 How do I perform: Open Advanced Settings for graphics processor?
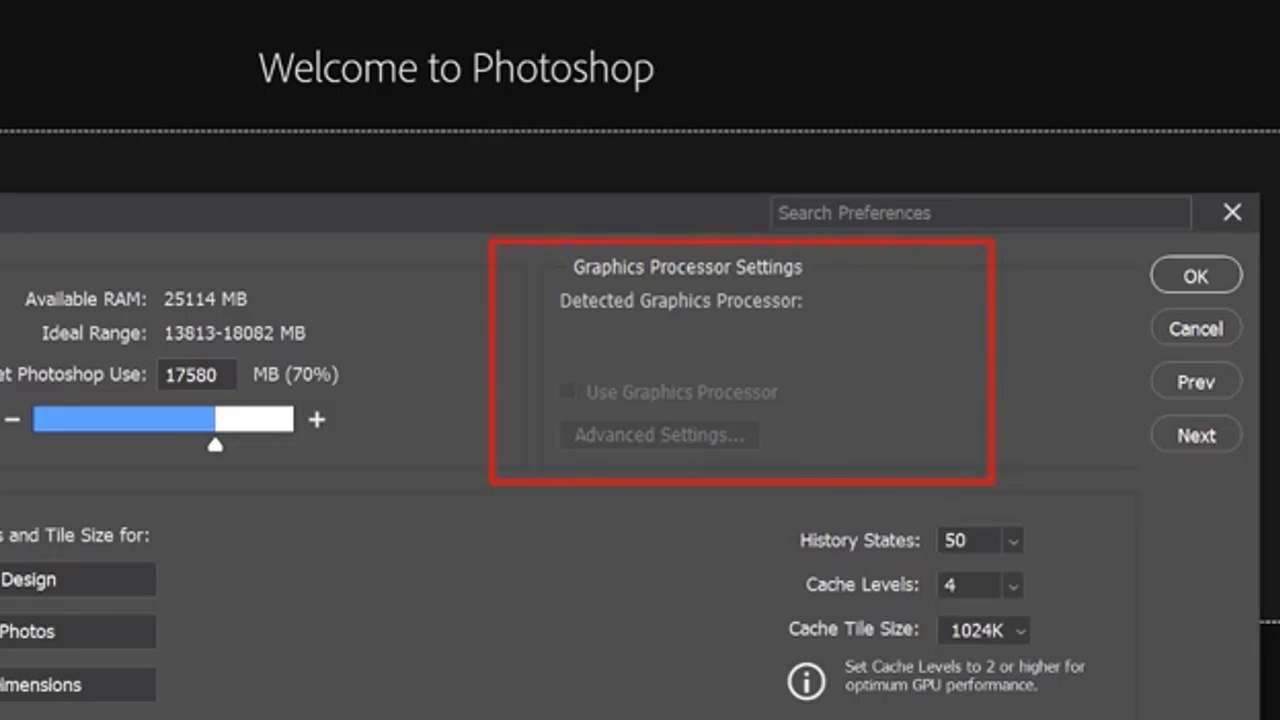tap(659, 435)
